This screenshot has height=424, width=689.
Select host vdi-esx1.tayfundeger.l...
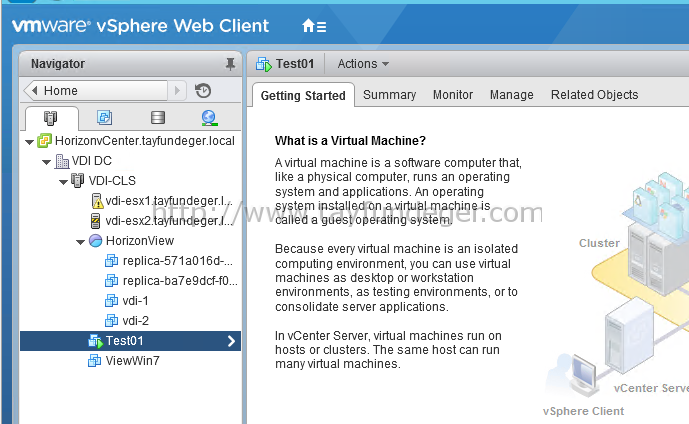tap(169, 201)
